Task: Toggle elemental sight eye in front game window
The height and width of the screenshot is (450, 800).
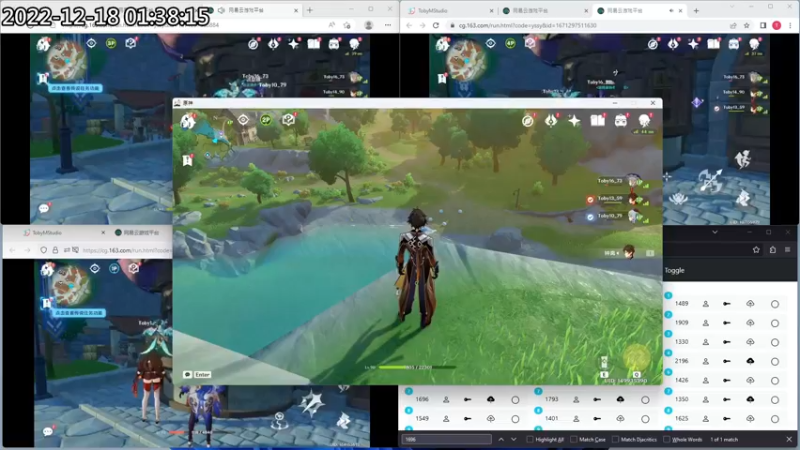Action: (x=243, y=120)
